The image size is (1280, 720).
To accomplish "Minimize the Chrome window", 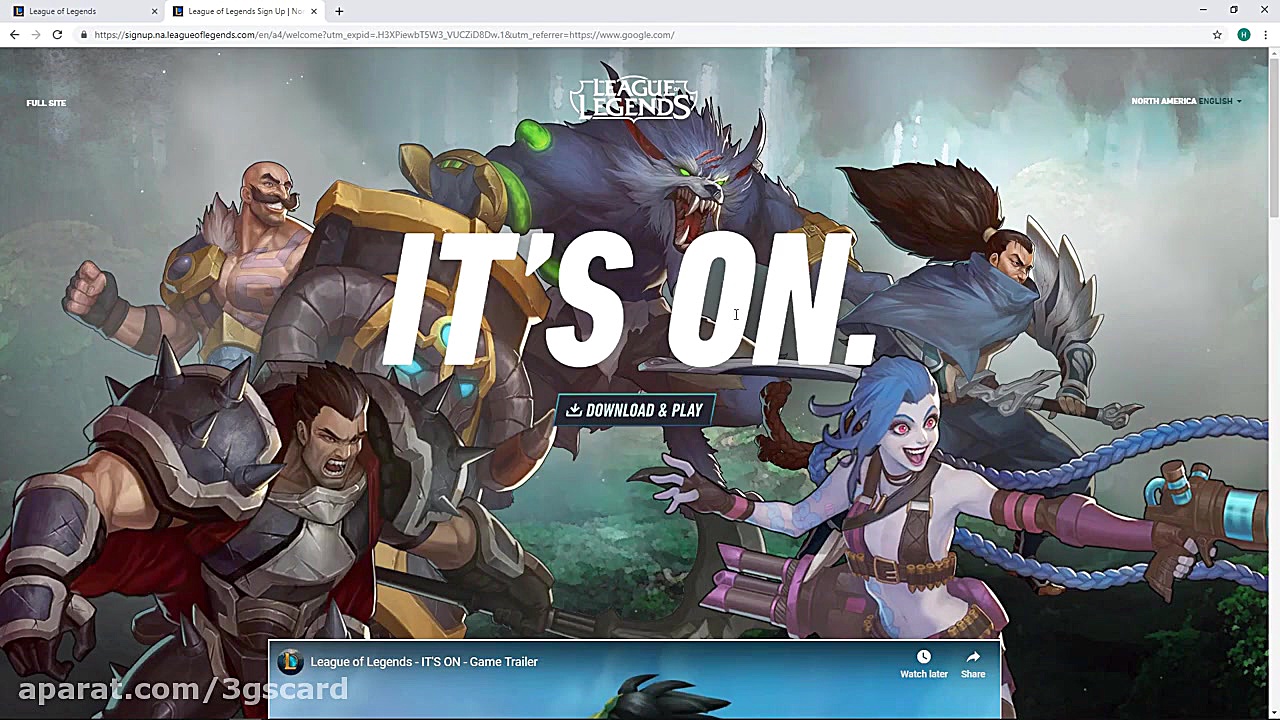I will coord(1203,10).
